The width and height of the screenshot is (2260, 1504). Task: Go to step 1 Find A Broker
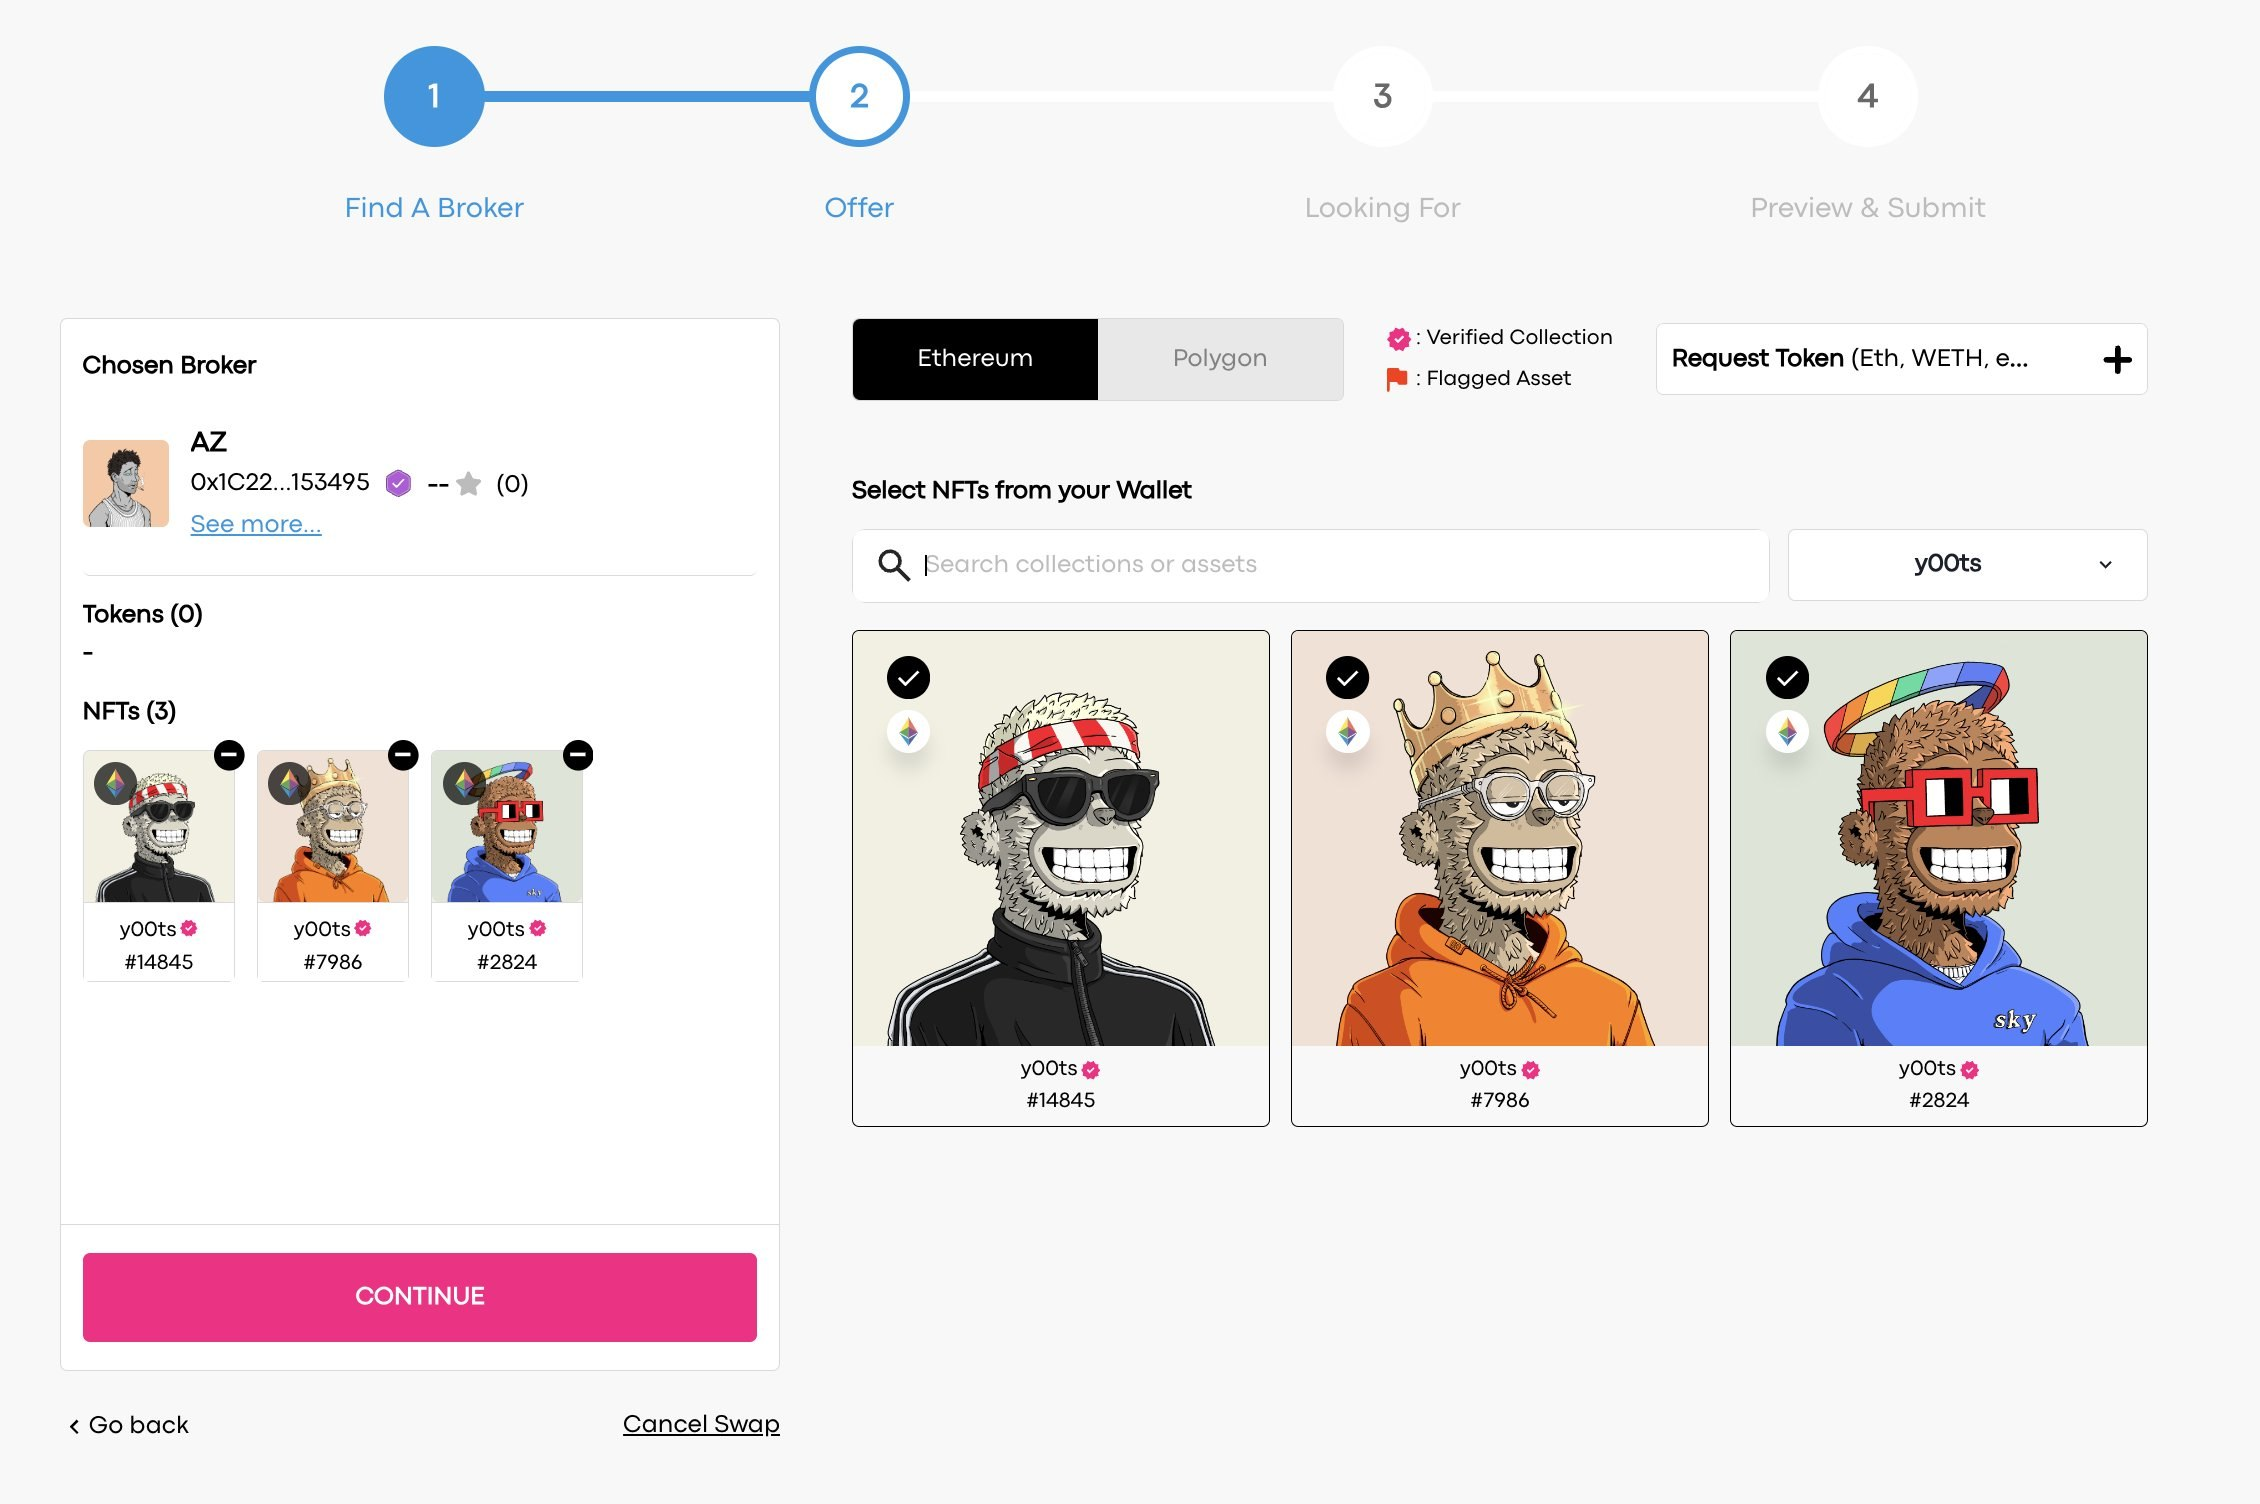(x=434, y=96)
